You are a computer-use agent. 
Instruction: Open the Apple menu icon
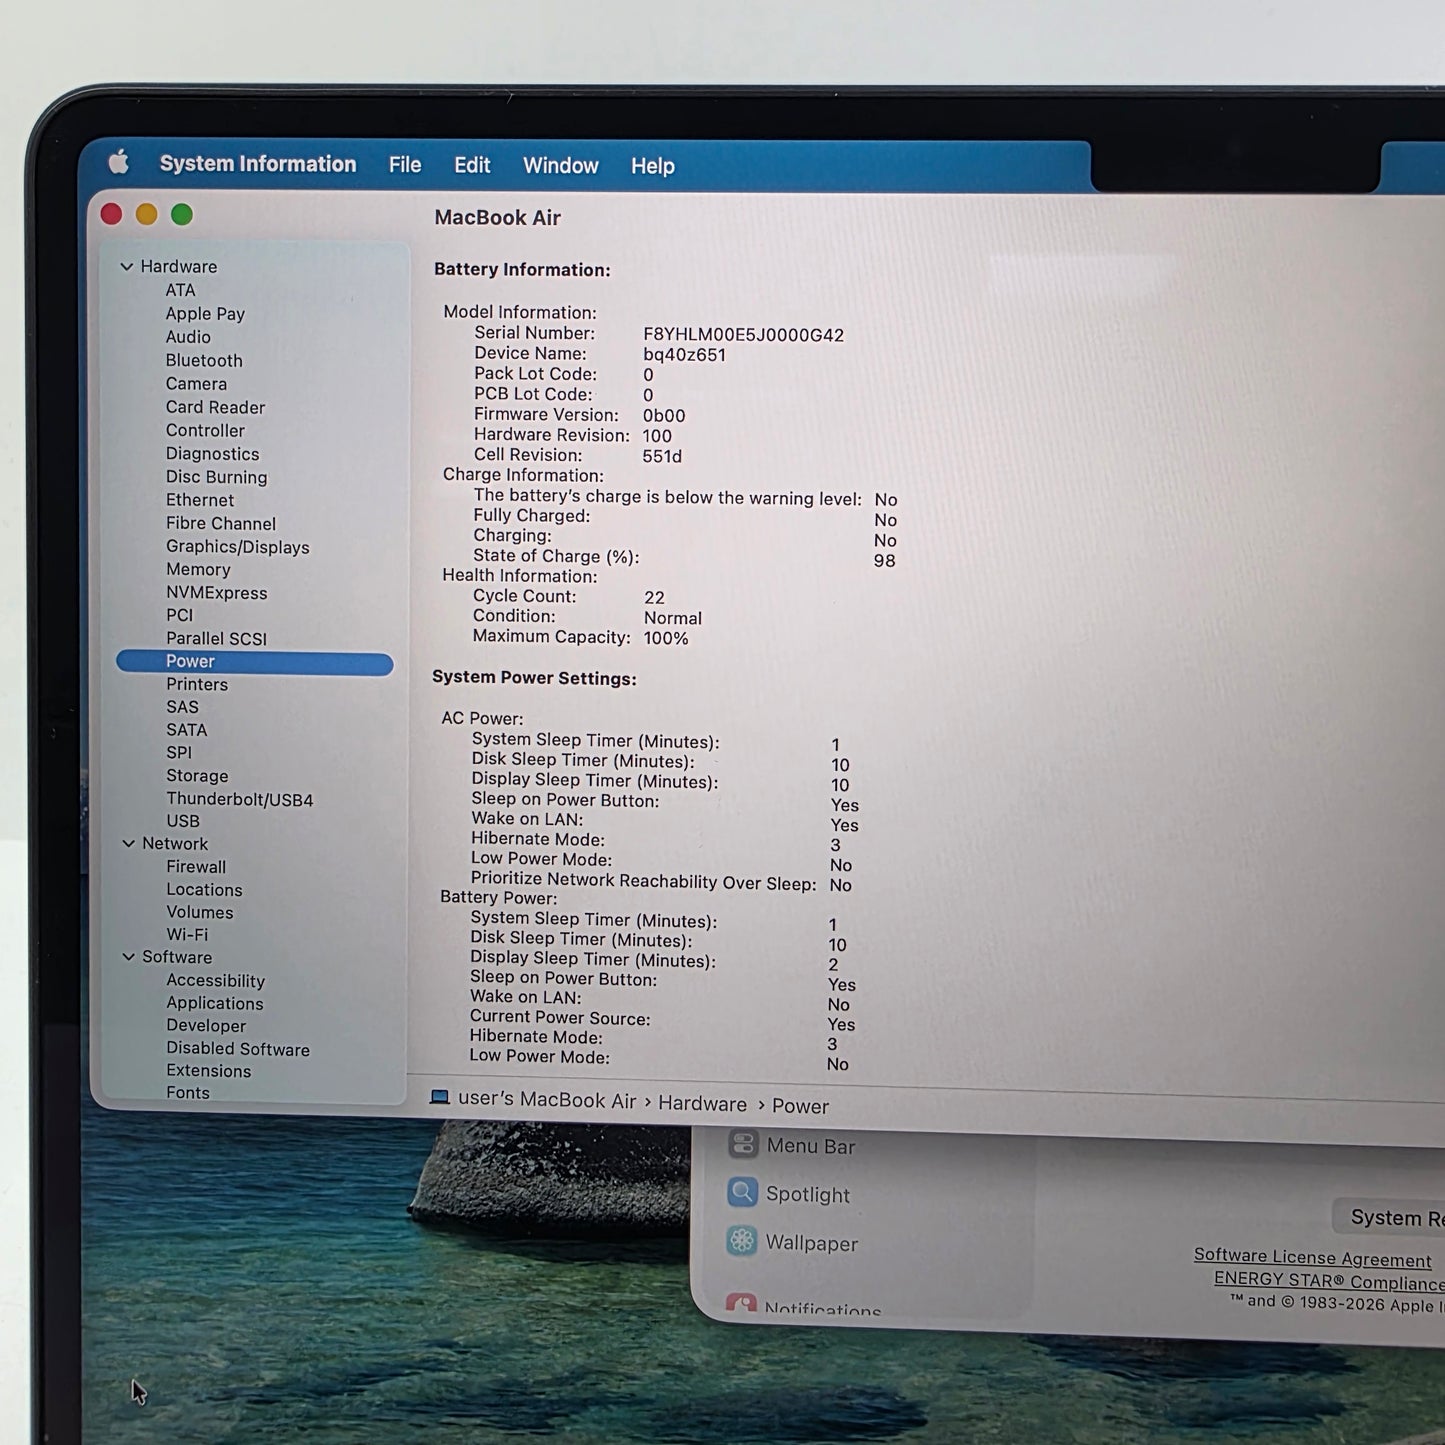(x=118, y=161)
